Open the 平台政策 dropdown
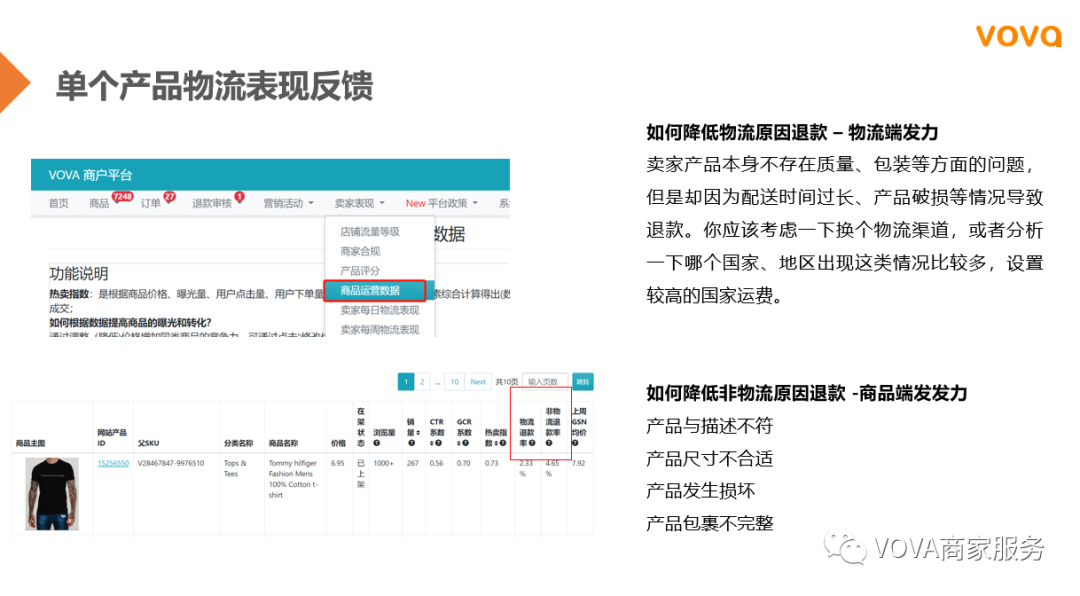 (x=450, y=202)
